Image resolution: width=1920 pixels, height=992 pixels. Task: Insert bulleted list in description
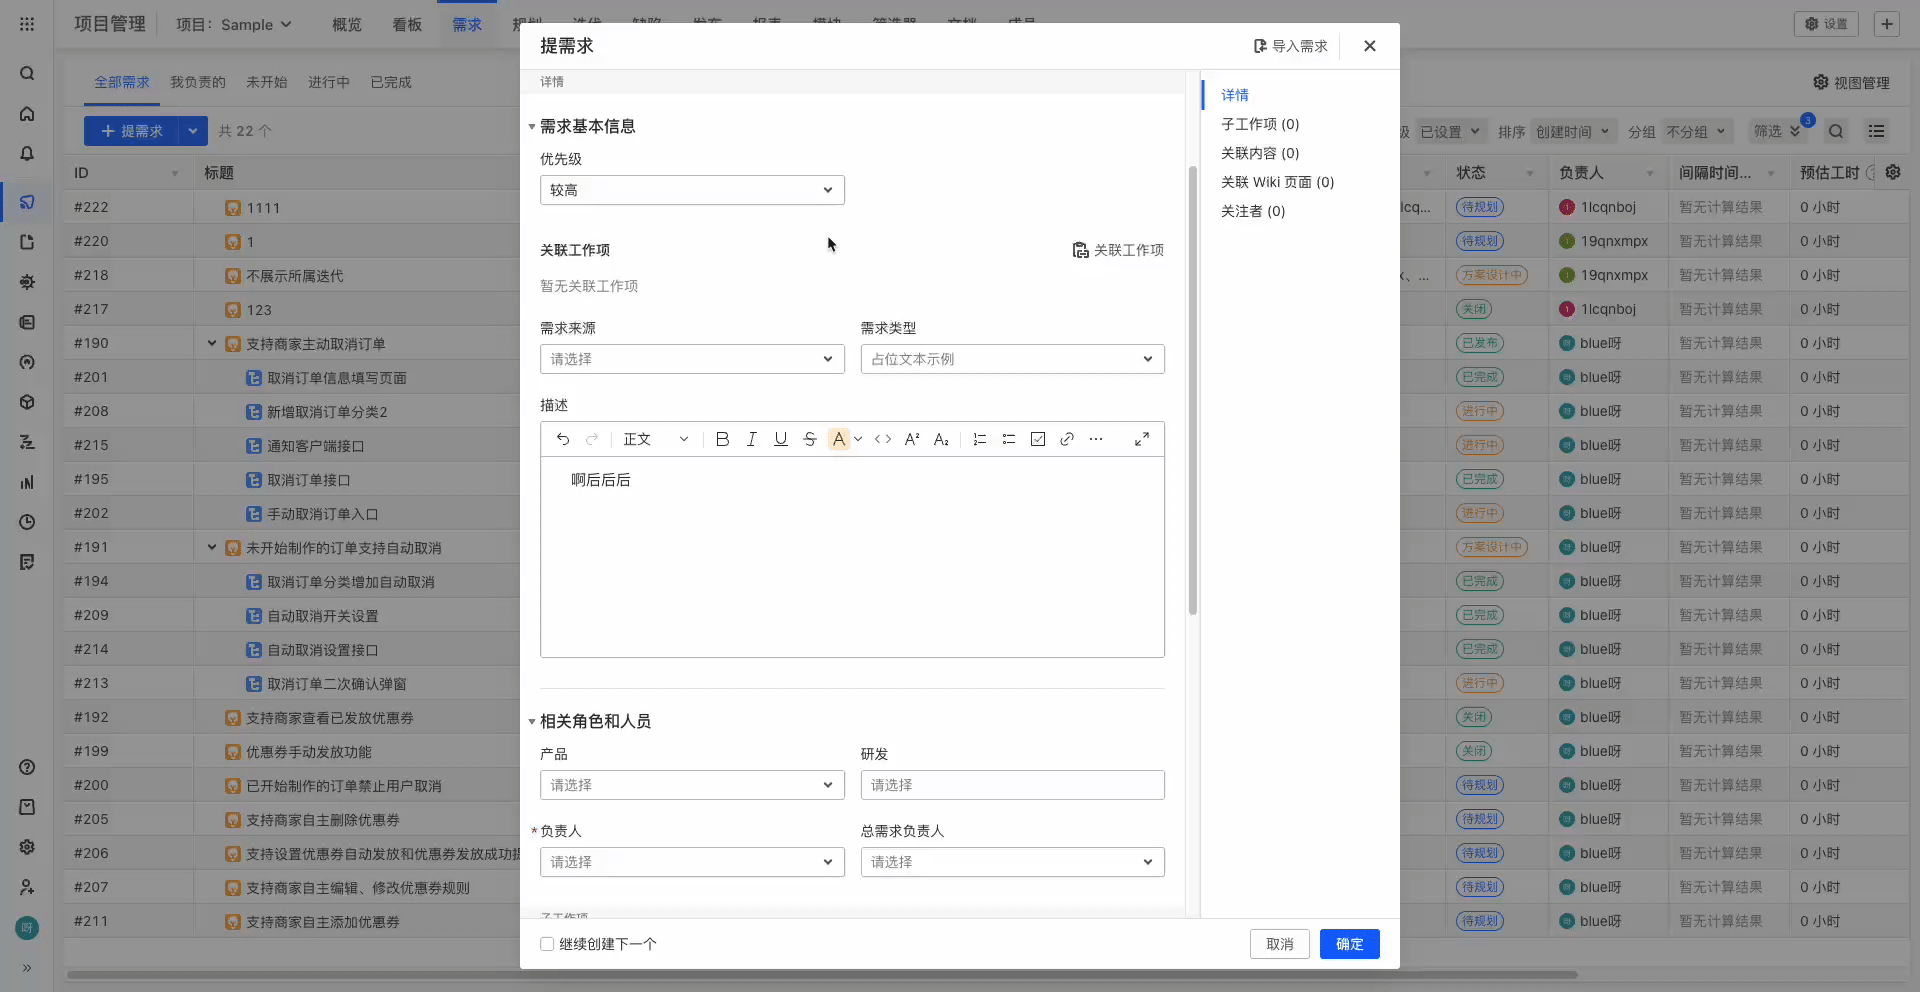pyautogui.click(x=1008, y=439)
